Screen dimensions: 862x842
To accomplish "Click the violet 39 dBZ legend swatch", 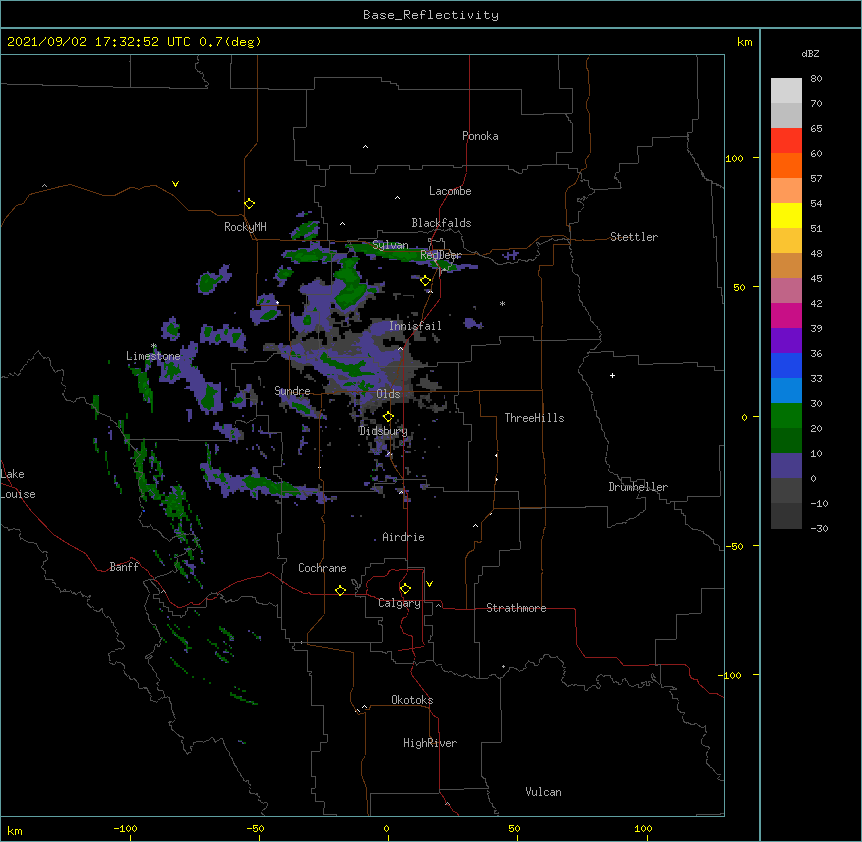I will (786, 341).
